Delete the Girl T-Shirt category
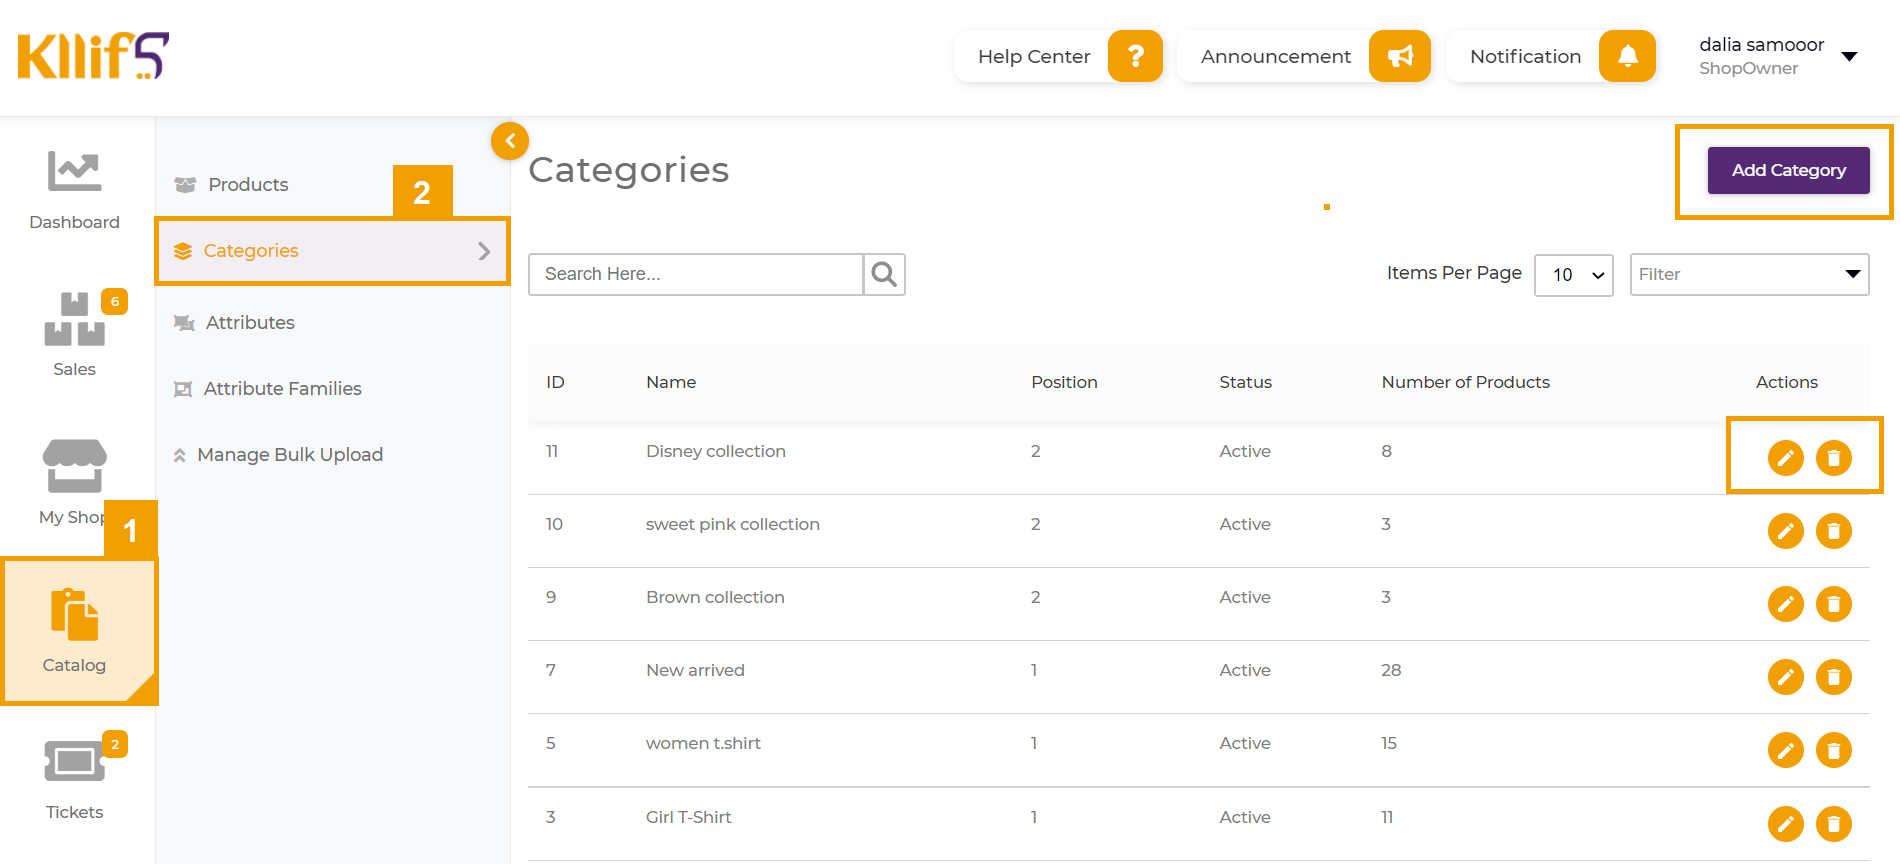Image resolution: width=1900 pixels, height=864 pixels. (1833, 824)
